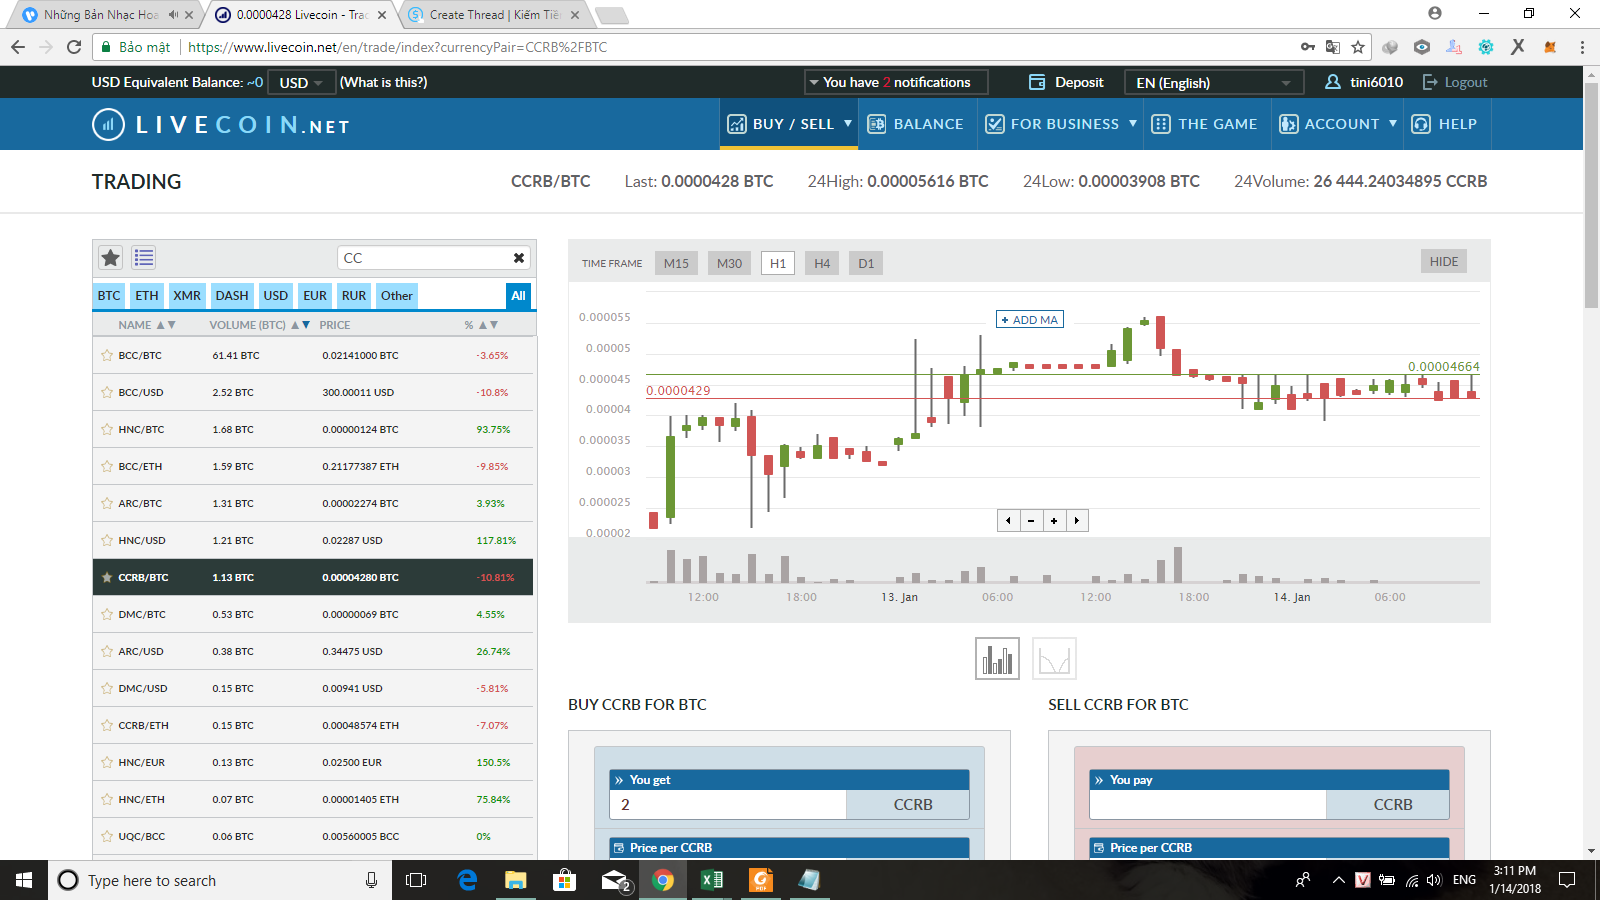Filter pairs by DASH market tab
This screenshot has width=1600, height=900.
[232, 295]
